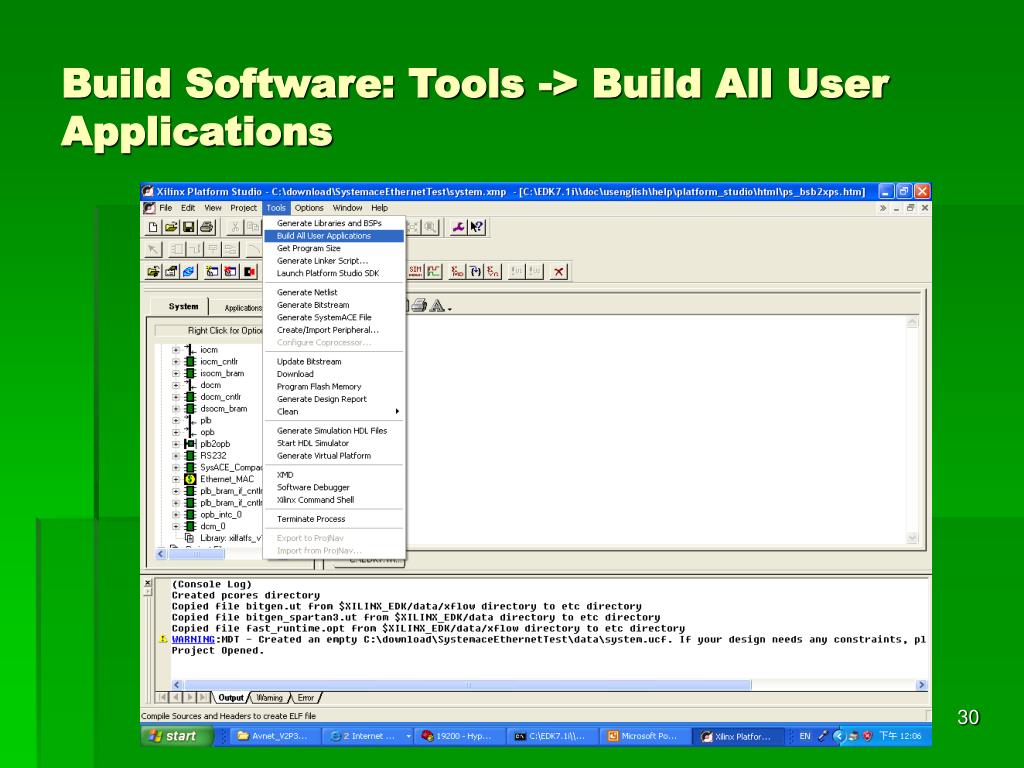Select the Output console tab
The image size is (1024, 768).
click(231, 698)
